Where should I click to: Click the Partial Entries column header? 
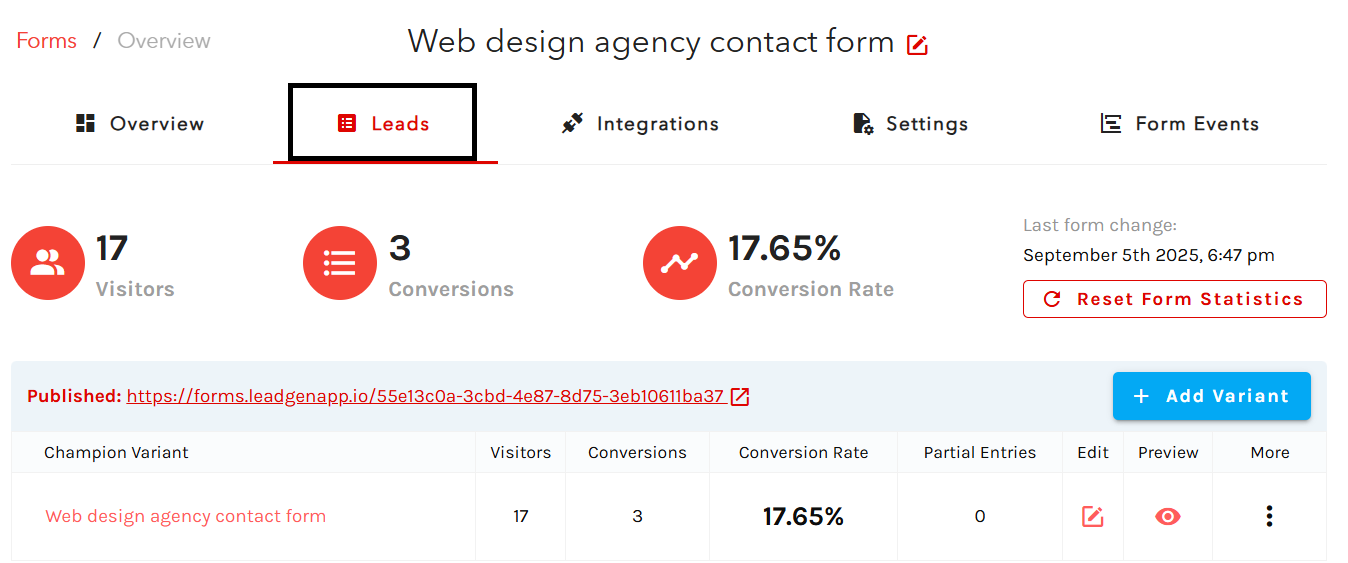(979, 453)
